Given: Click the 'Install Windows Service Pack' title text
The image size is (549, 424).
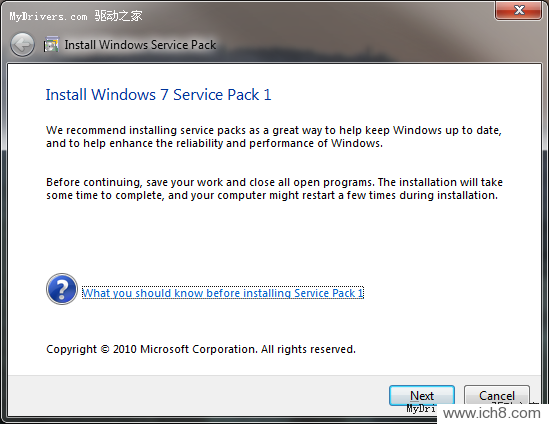Looking at the screenshot, I should [140, 45].
